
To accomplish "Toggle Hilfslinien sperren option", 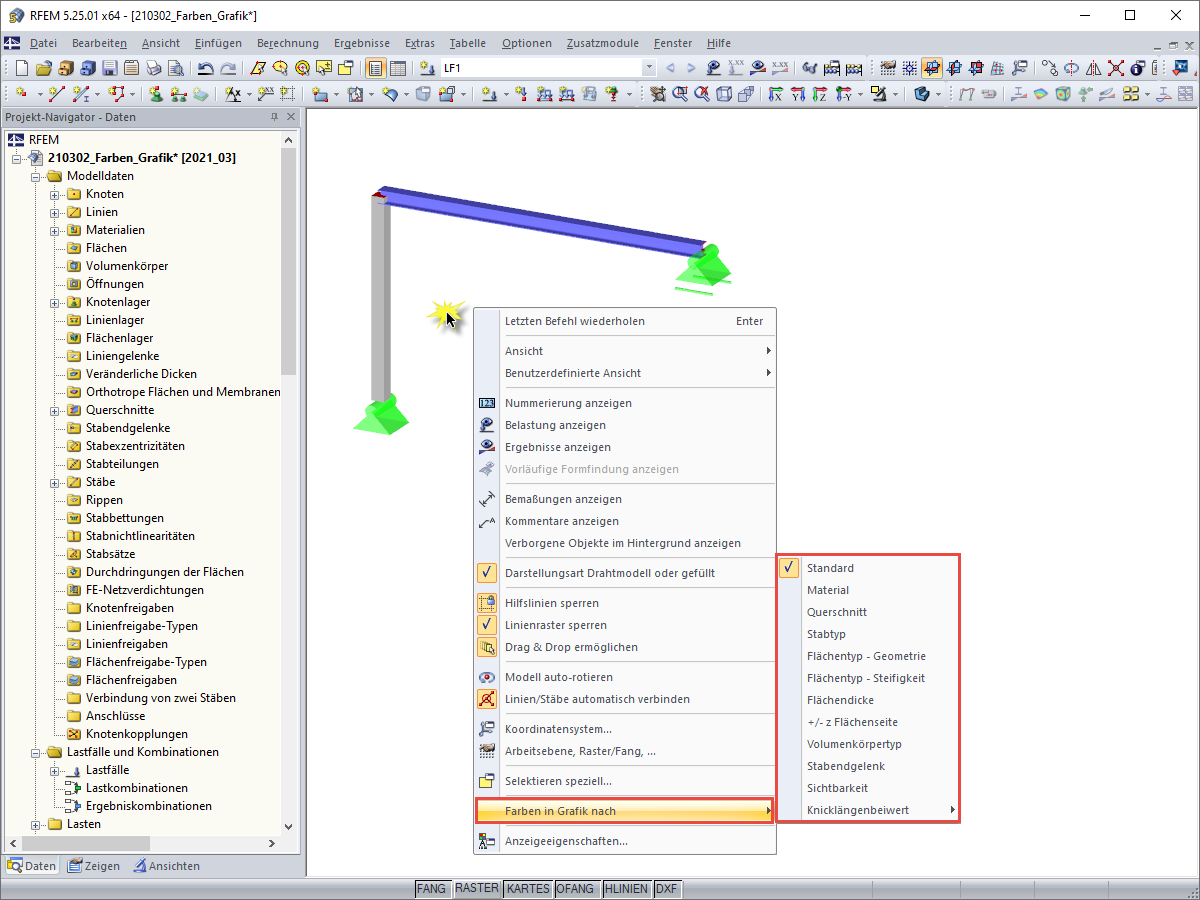I will pyautogui.click(x=624, y=603).
